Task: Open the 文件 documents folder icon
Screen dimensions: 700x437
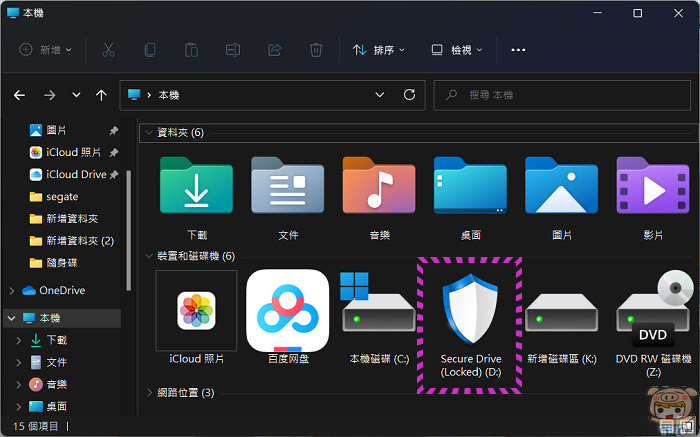Action: point(288,185)
